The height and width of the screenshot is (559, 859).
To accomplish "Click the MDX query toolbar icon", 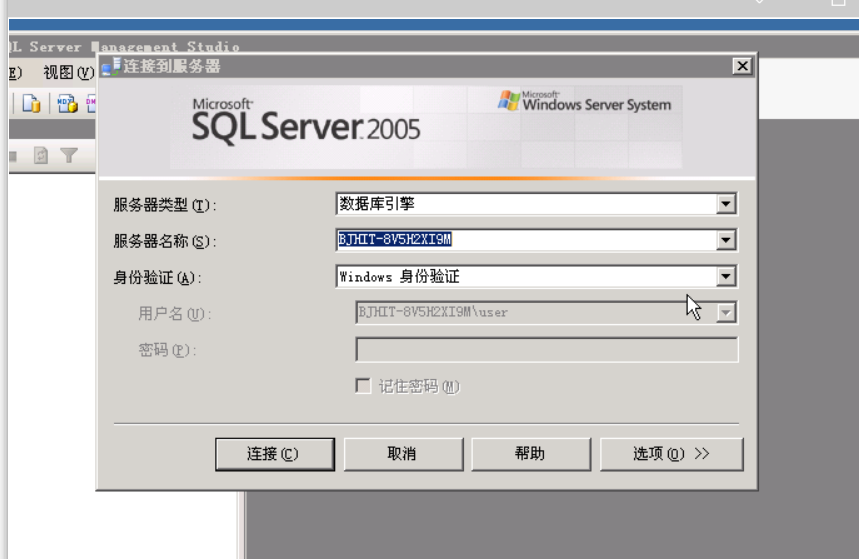I will pos(67,103).
